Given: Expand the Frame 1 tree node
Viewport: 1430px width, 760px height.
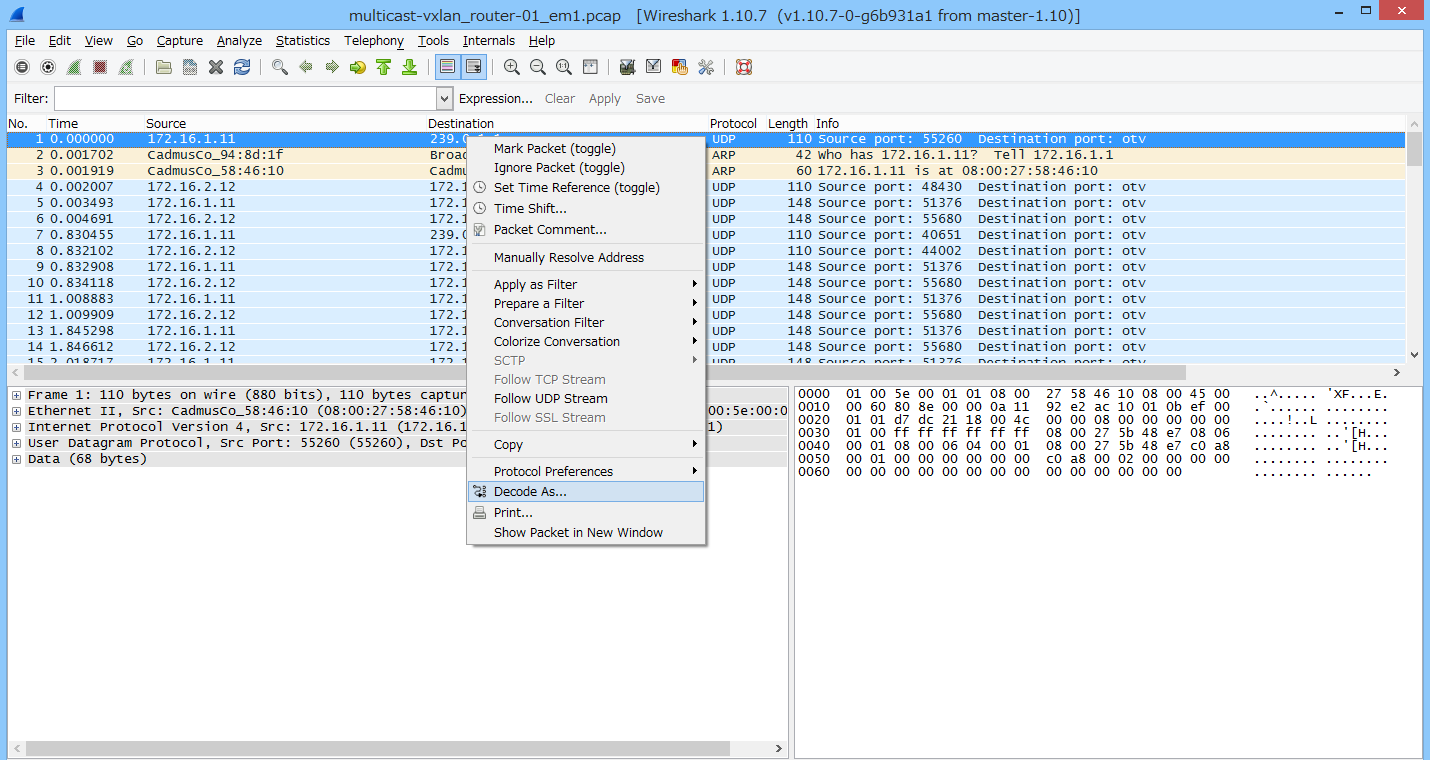Looking at the screenshot, I should (16, 396).
